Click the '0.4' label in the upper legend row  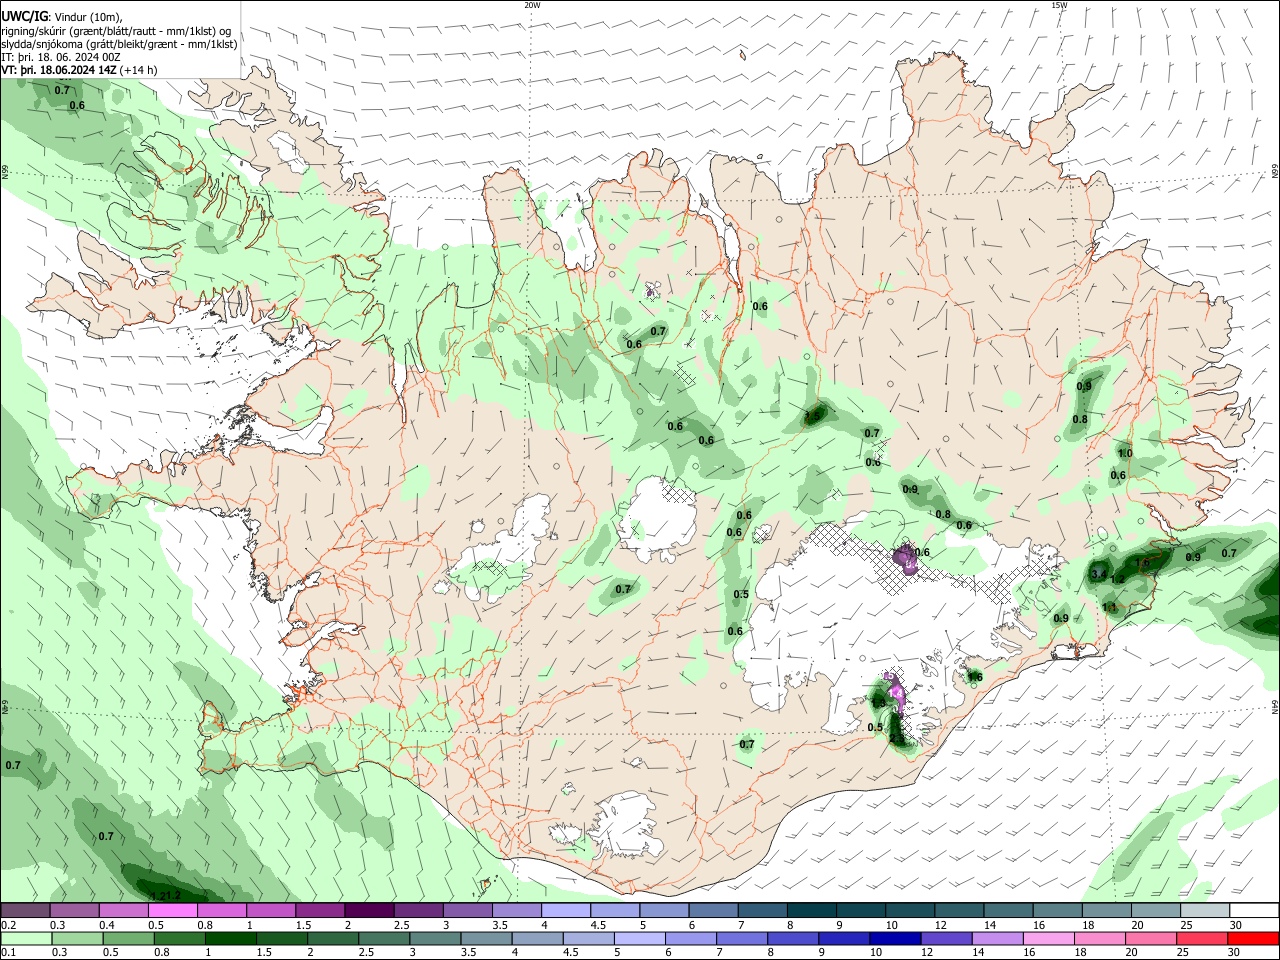[x=107, y=925]
